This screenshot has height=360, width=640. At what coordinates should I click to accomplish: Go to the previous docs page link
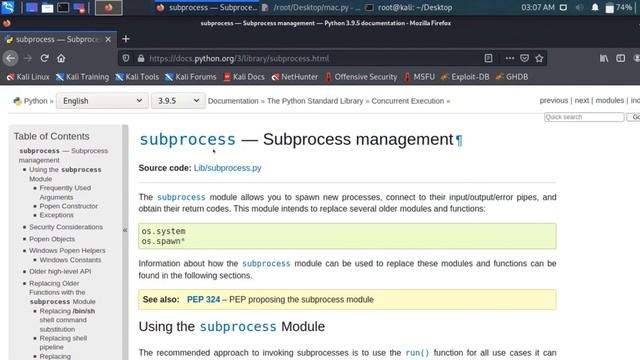553,100
